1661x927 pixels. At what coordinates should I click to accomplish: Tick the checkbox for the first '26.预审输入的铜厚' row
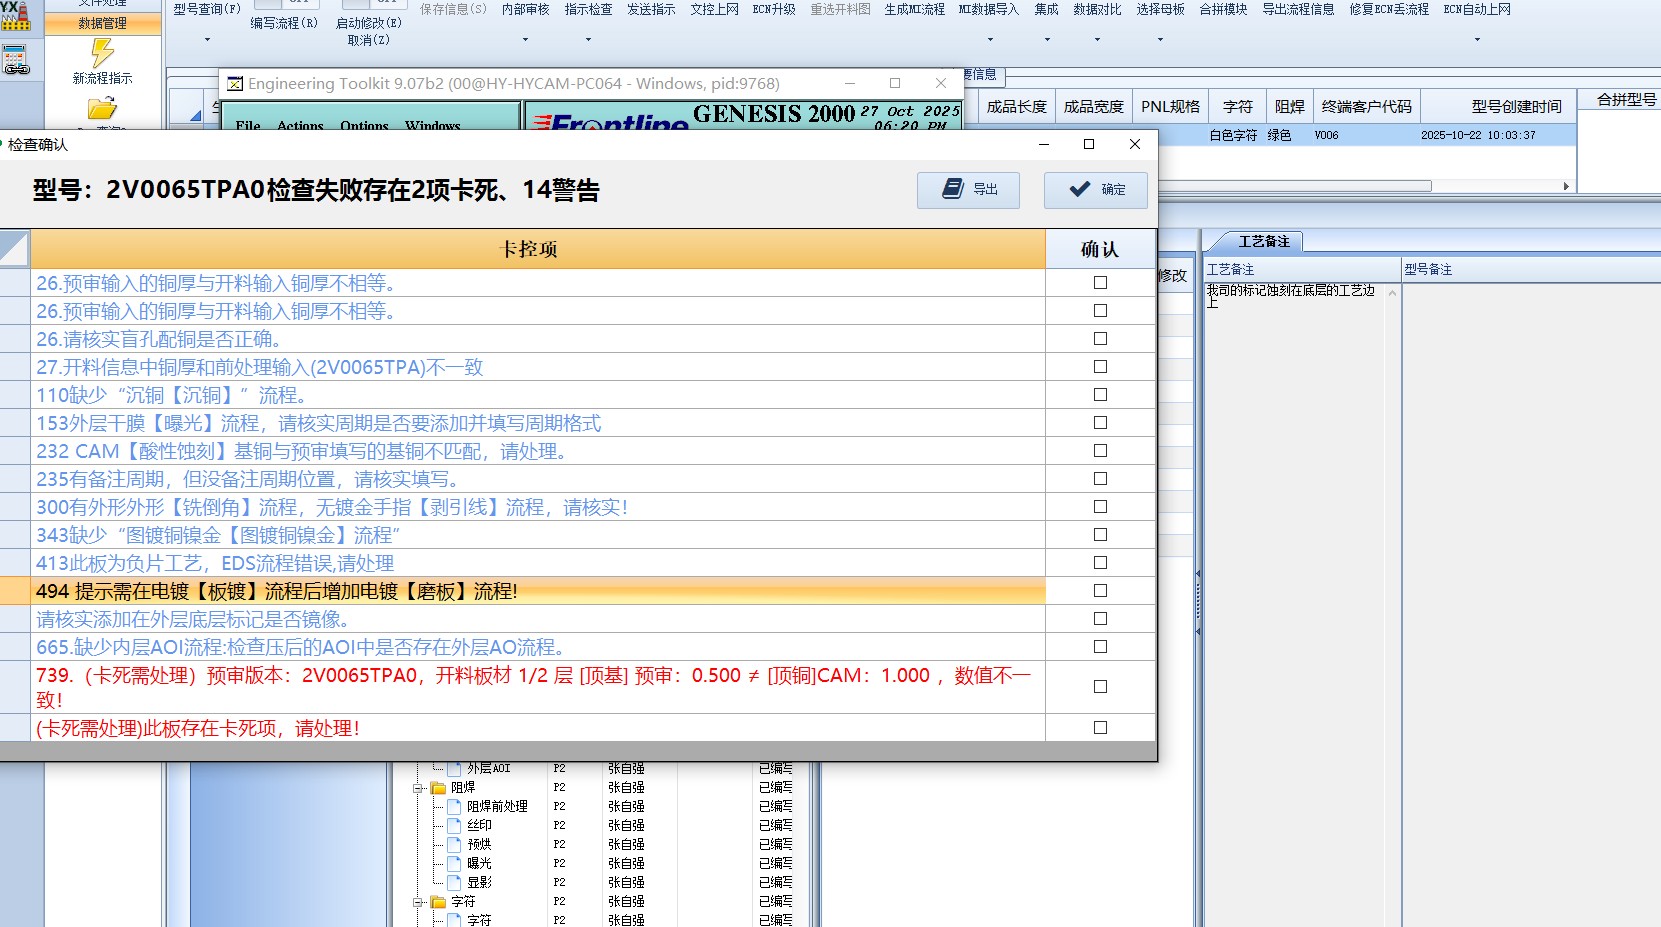[x=1100, y=283]
